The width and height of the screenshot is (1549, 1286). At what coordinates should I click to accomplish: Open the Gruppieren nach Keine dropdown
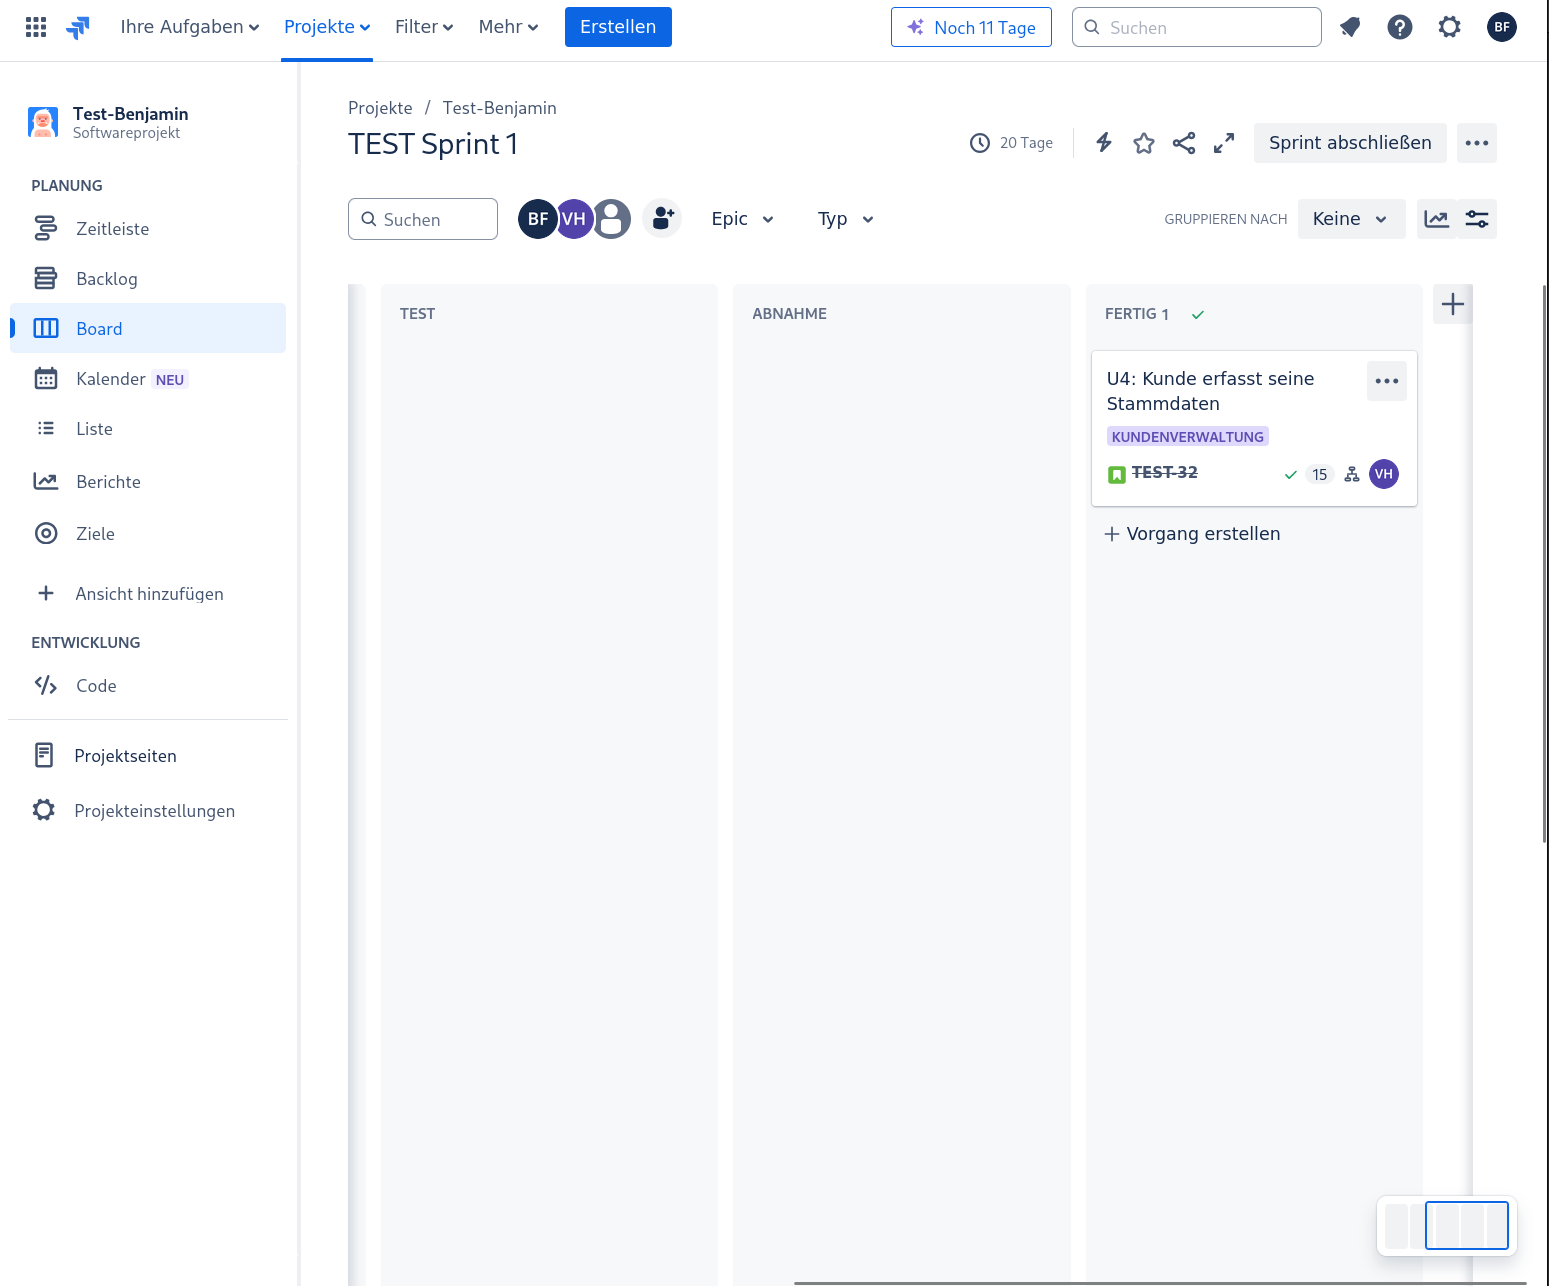coord(1350,219)
